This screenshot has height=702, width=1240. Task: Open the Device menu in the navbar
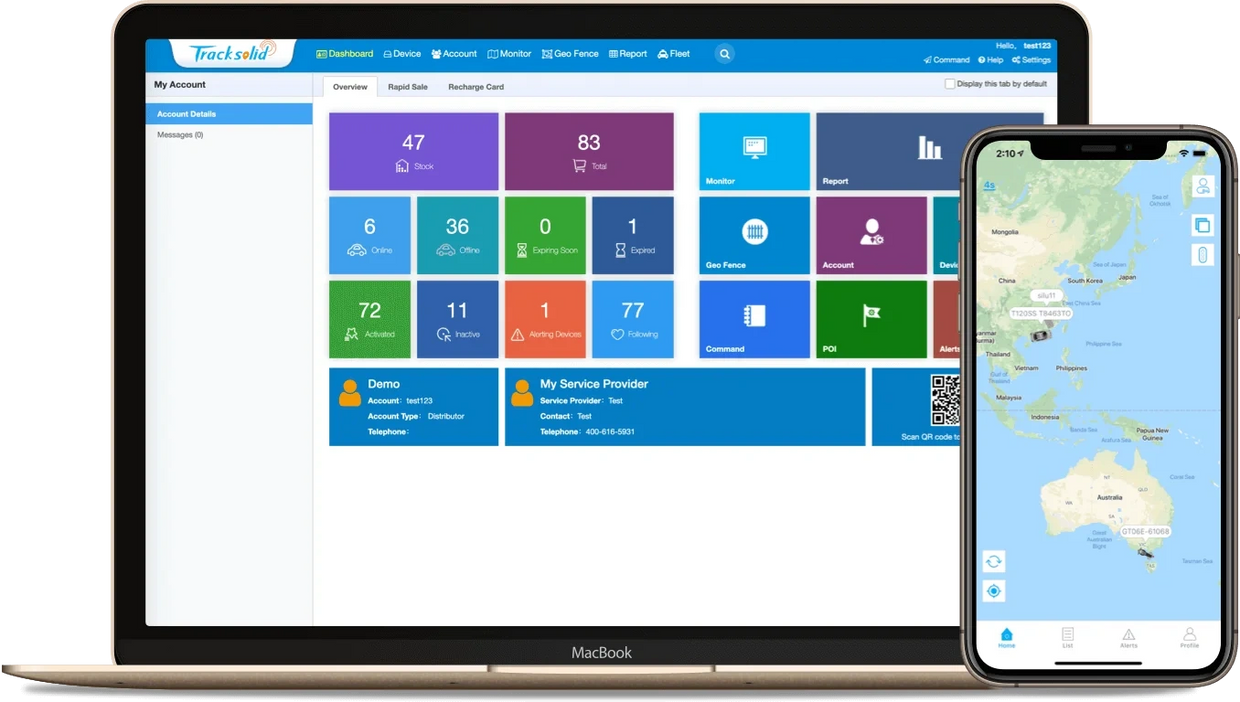402,53
